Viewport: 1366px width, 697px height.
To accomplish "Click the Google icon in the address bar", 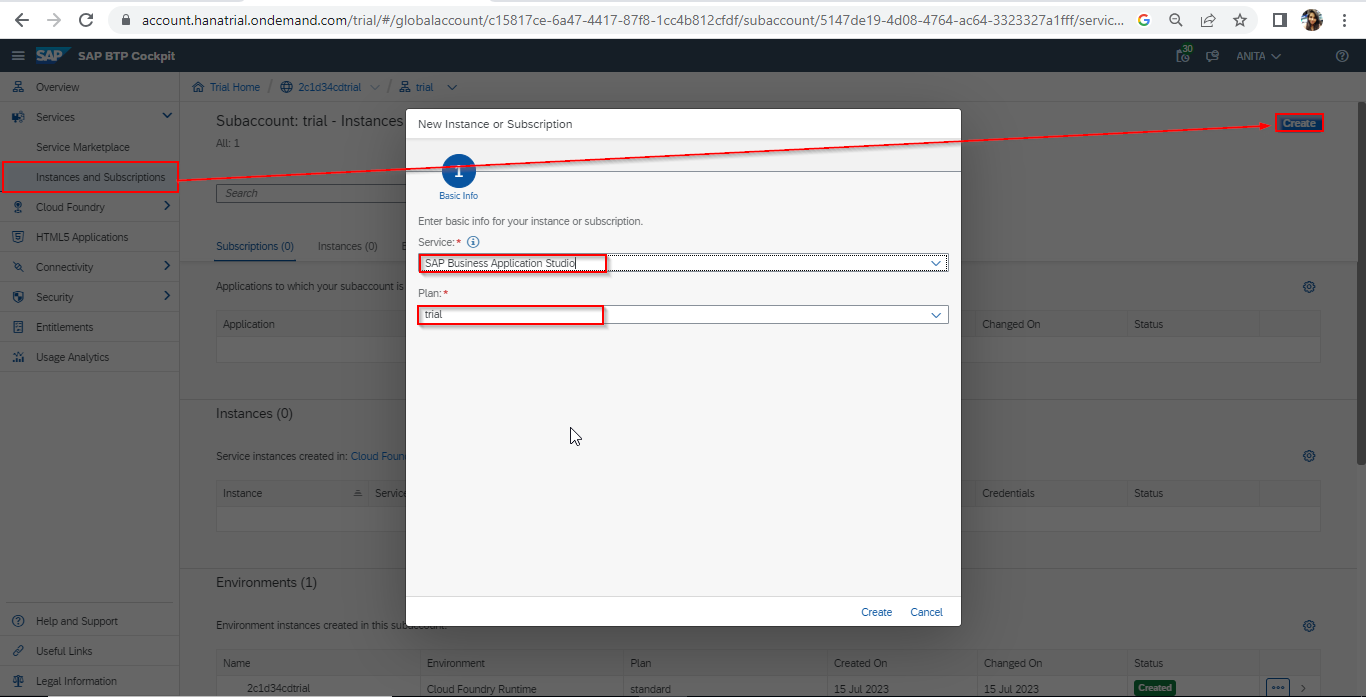I will [x=1144, y=20].
